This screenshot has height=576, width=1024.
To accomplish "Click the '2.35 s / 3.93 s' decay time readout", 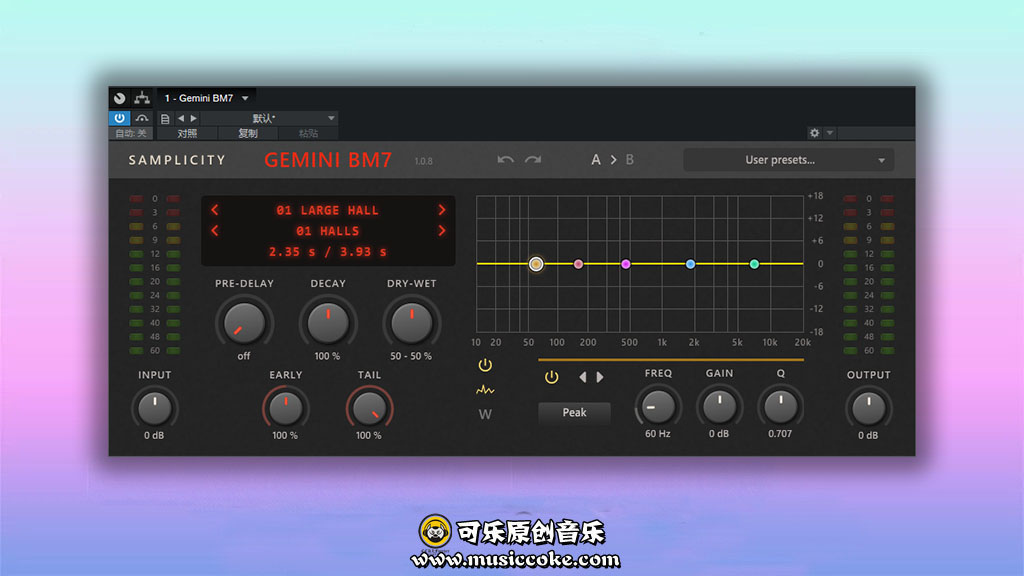I will click(x=327, y=252).
